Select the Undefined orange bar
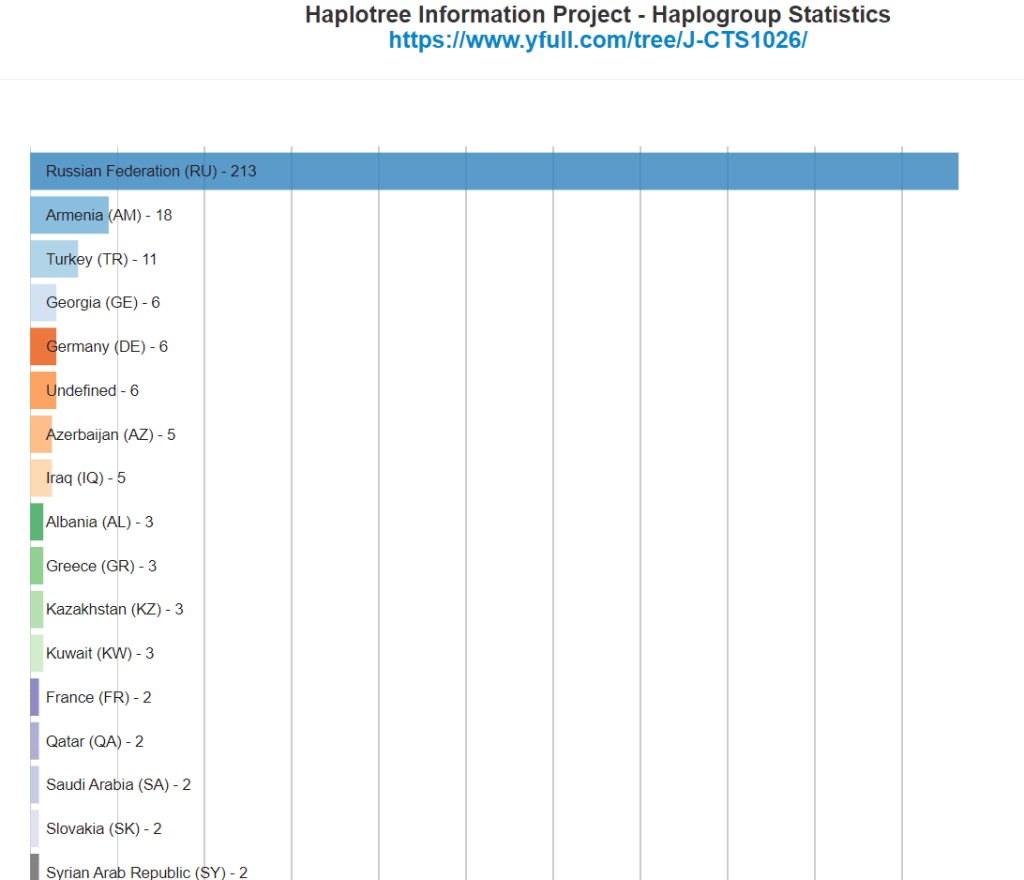This screenshot has height=880, width=1024. 43,391
